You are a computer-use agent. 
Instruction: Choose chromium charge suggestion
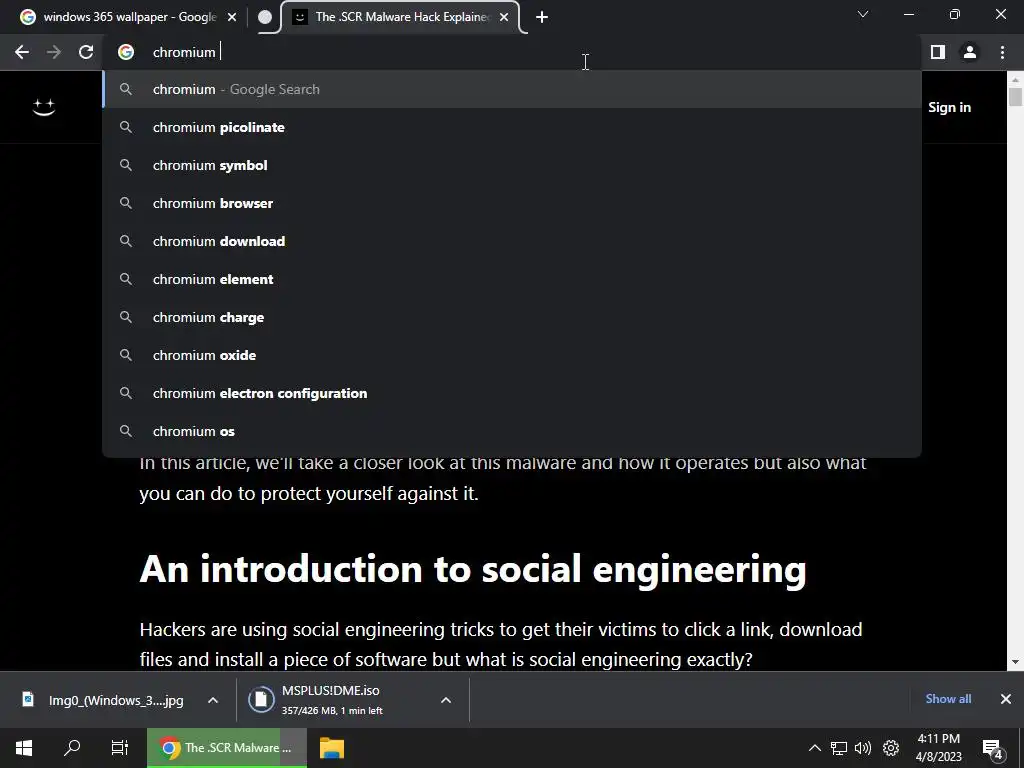(512, 317)
